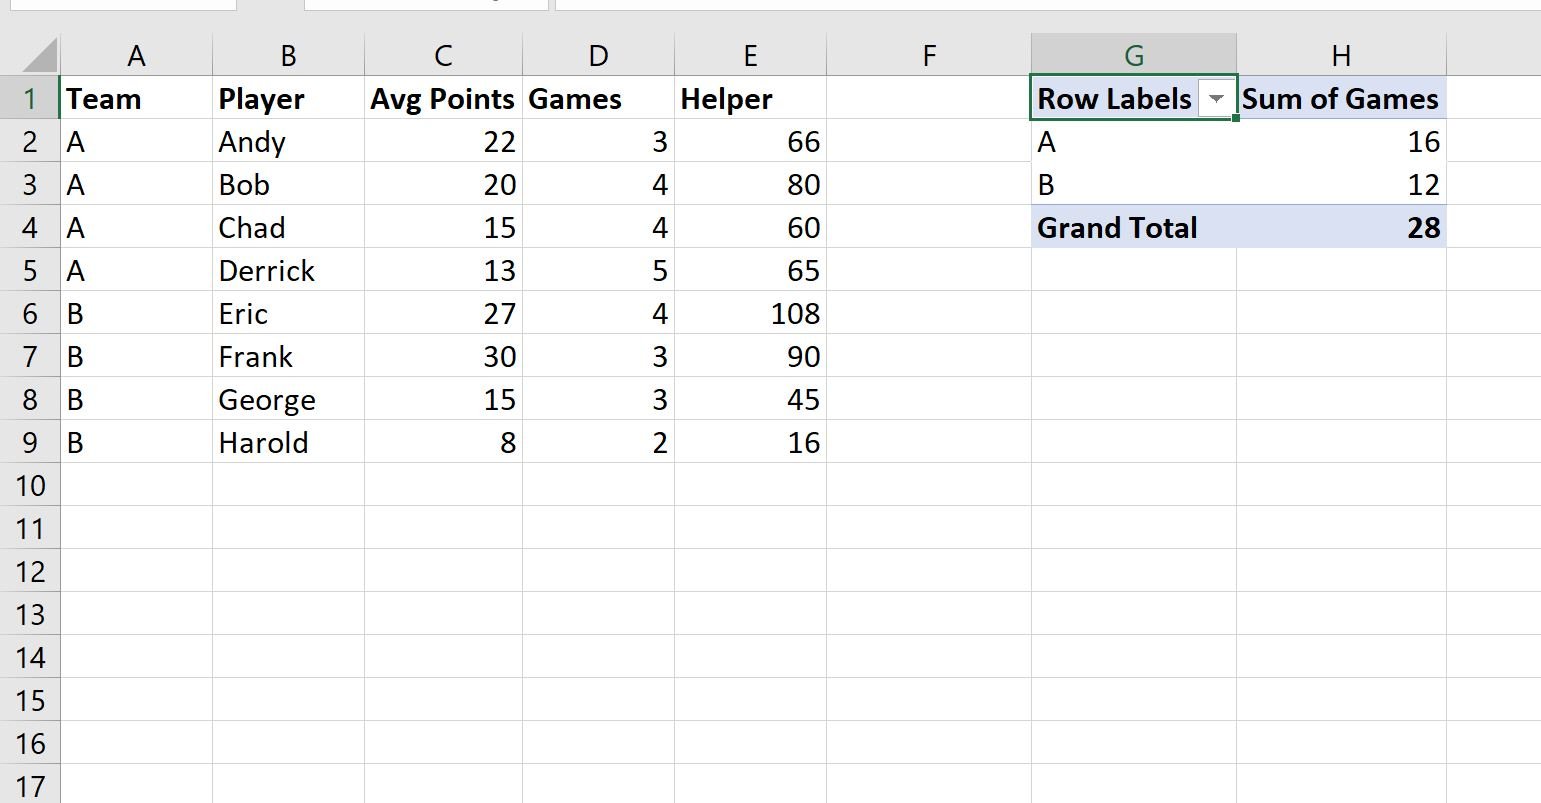
Task: Select column E header
Action: pos(750,56)
